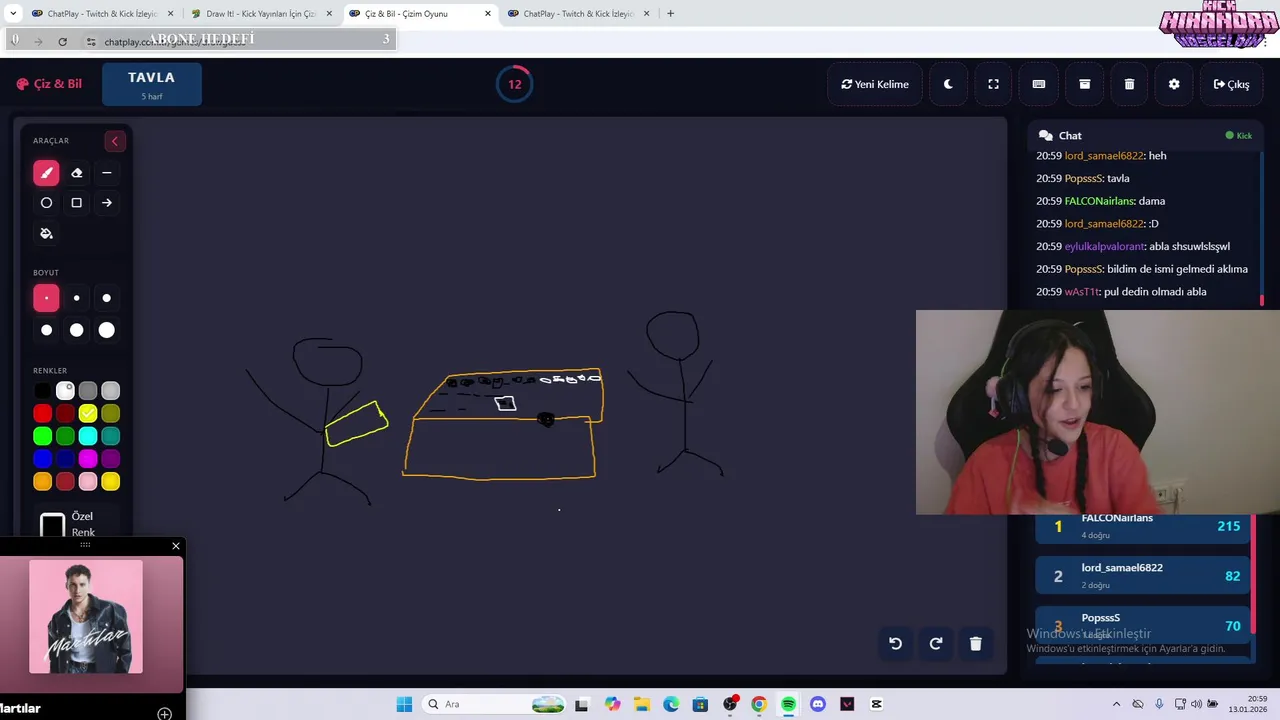This screenshot has height=720, width=1280.
Task: Reload the browser page
Action: 62,41
